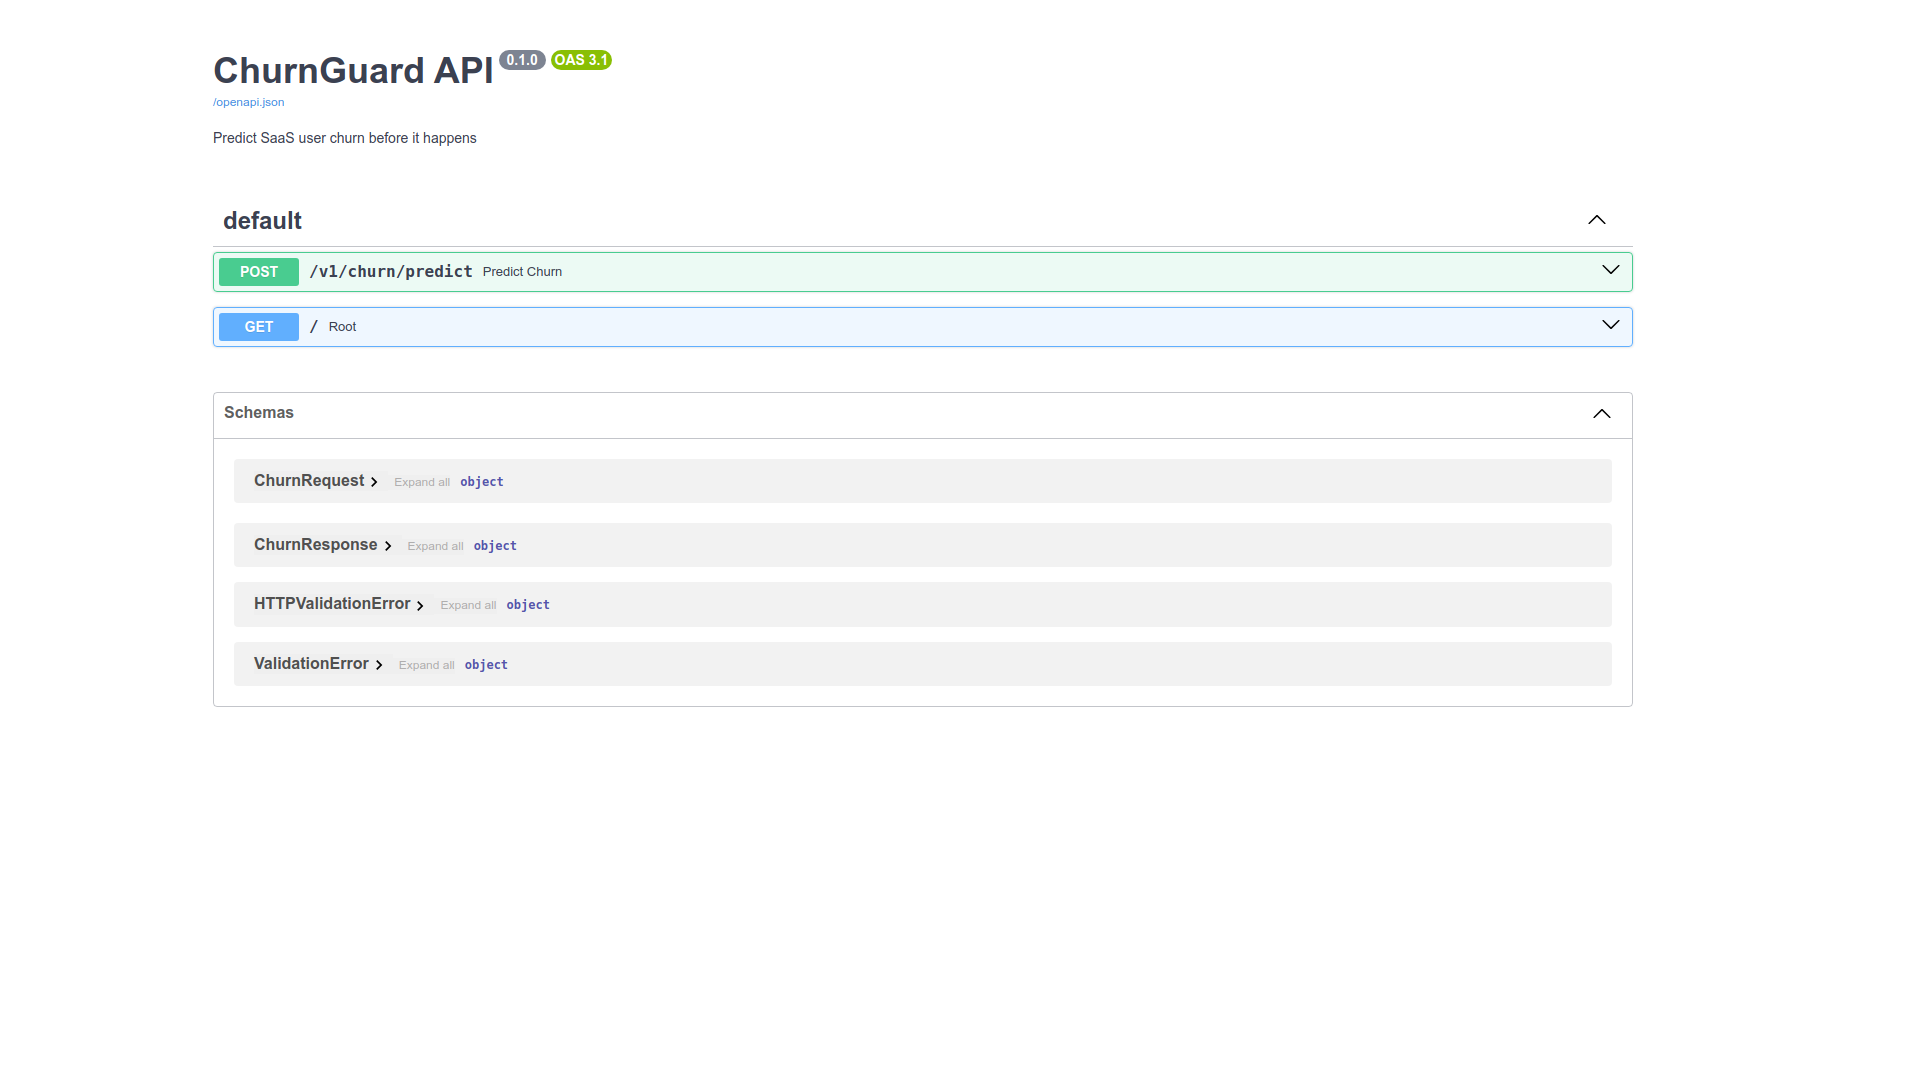Click the object type label for ChurnRequest

[x=482, y=482]
